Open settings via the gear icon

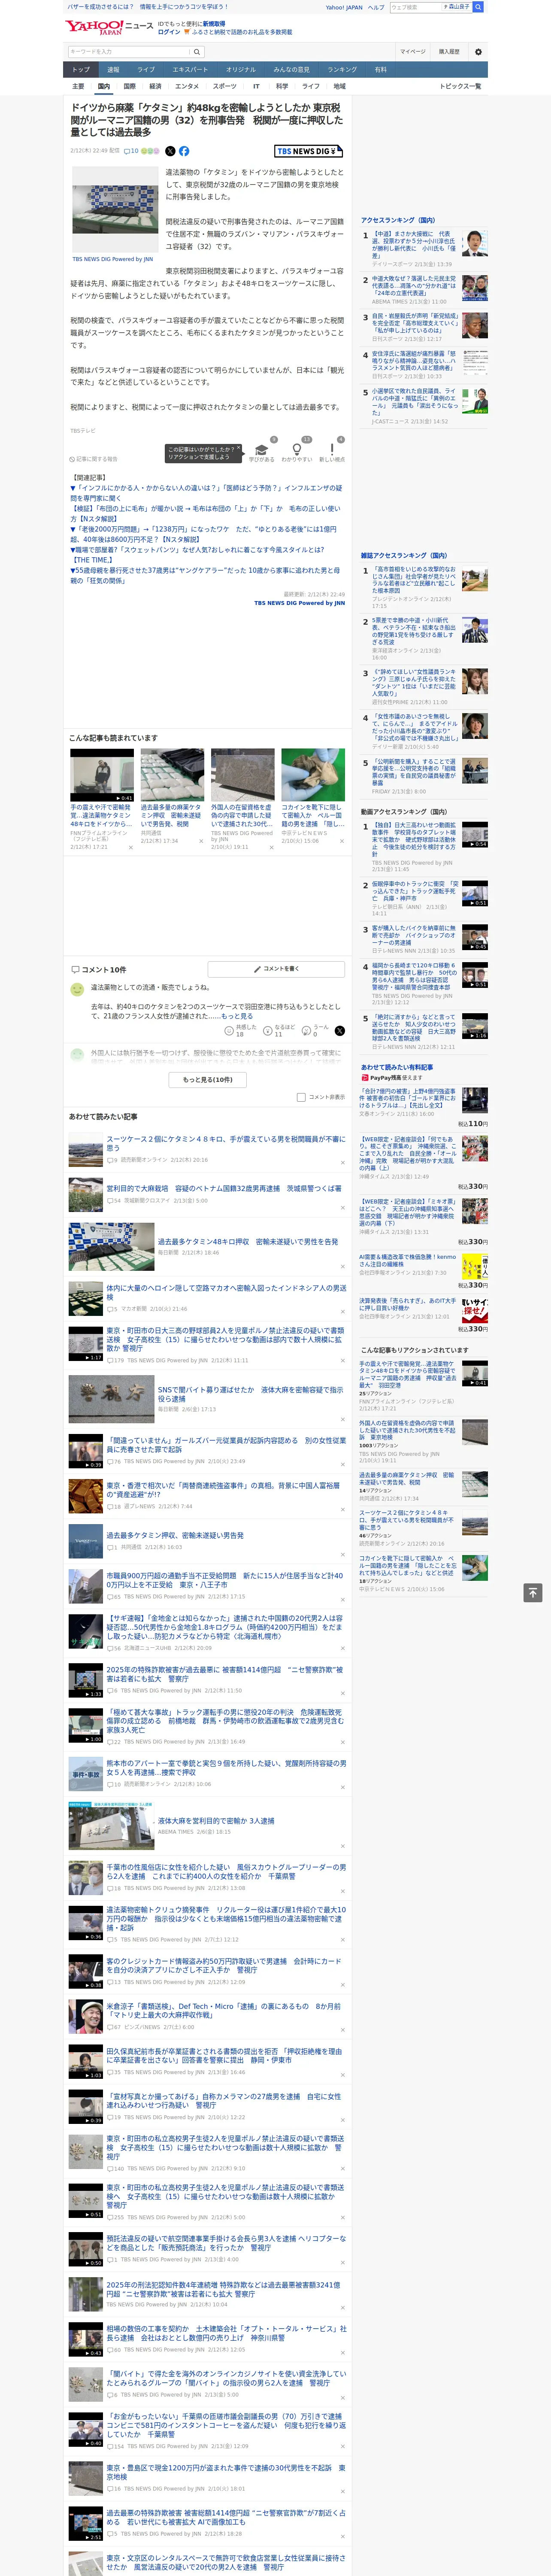[478, 52]
